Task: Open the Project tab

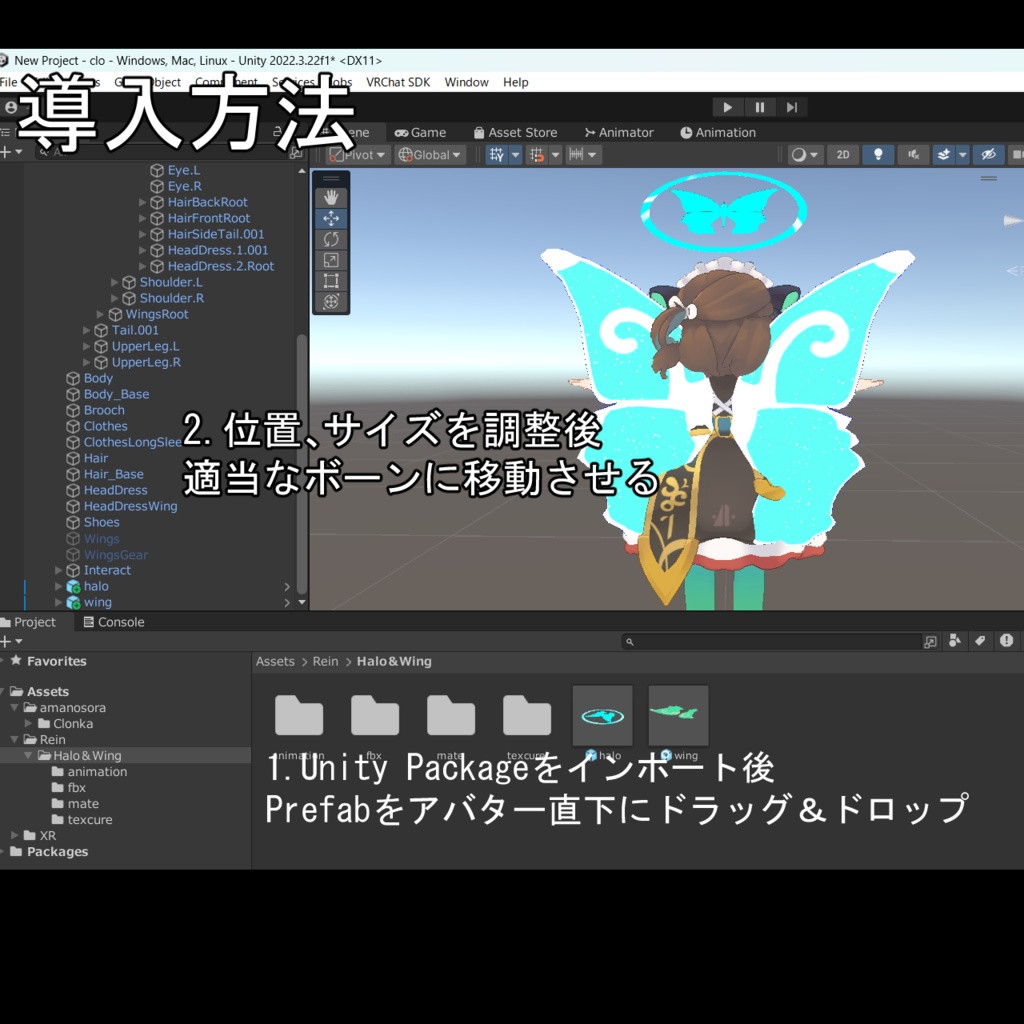Action: 29,622
